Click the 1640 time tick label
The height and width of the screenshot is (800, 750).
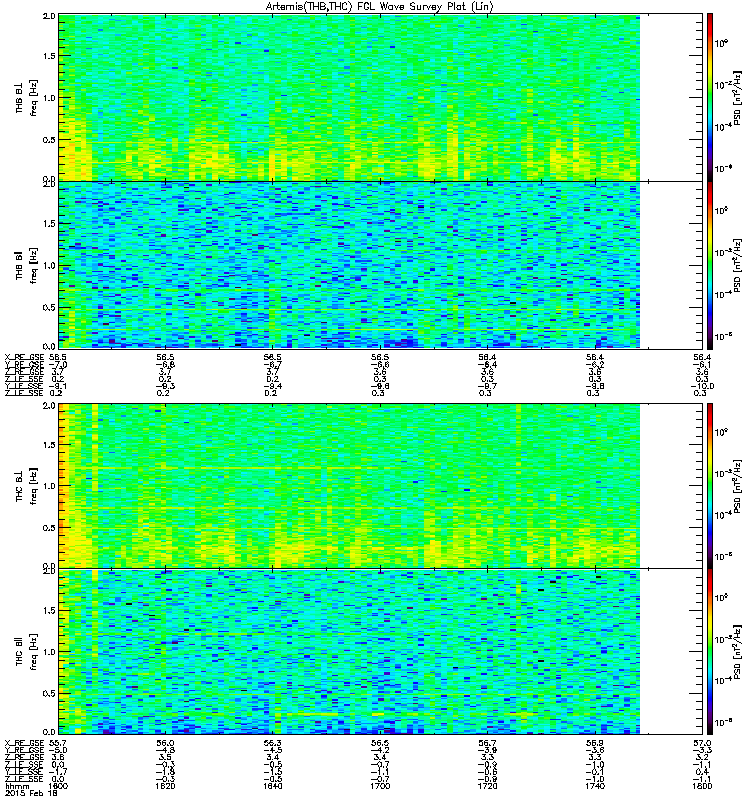[x=272, y=786]
